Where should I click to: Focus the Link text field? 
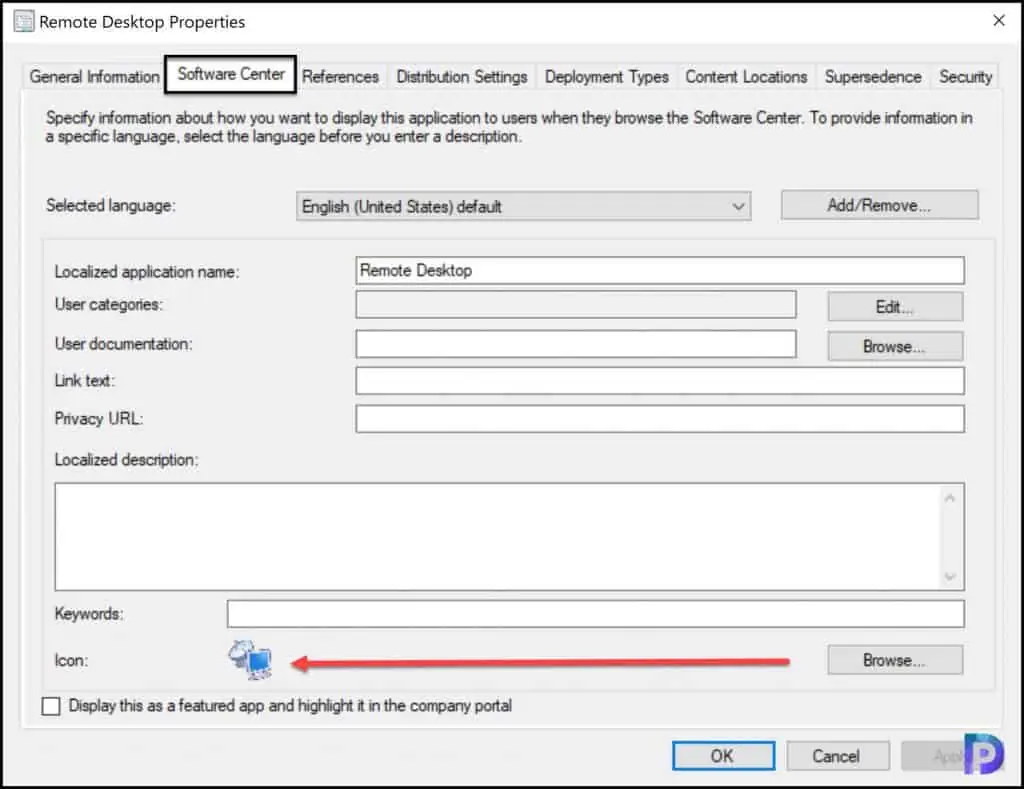click(660, 381)
